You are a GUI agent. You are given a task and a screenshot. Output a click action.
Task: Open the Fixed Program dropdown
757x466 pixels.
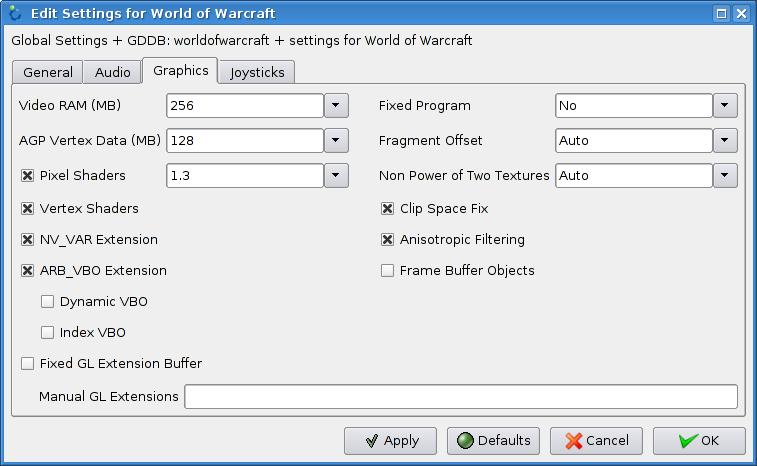point(725,105)
